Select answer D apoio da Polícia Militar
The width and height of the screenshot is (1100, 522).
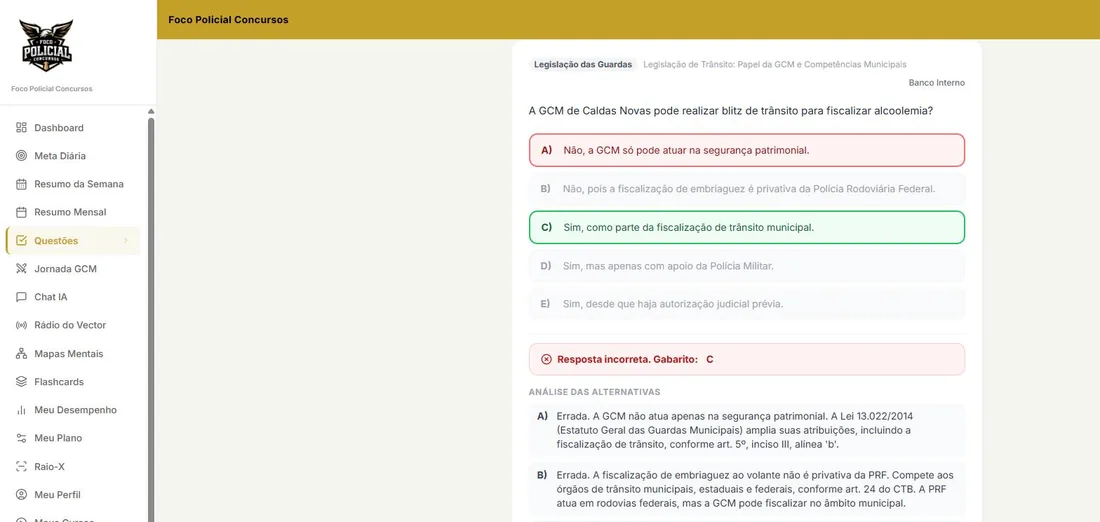point(746,266)
